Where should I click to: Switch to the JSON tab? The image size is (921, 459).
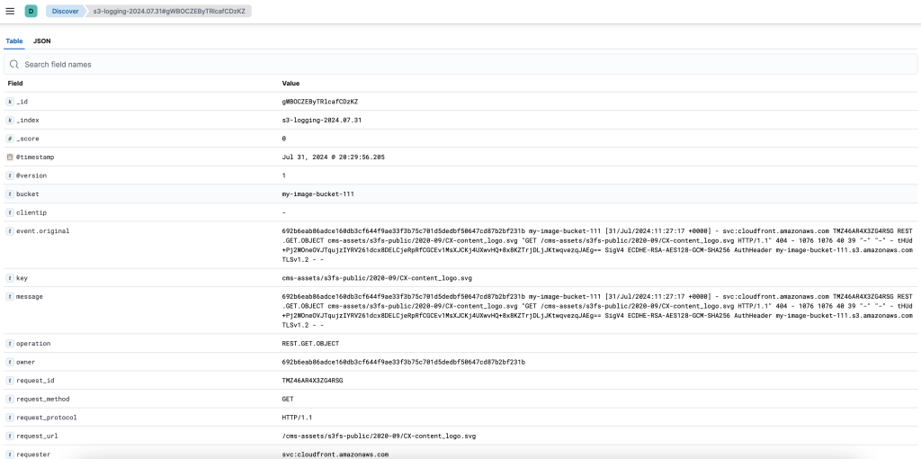[42, 41]
